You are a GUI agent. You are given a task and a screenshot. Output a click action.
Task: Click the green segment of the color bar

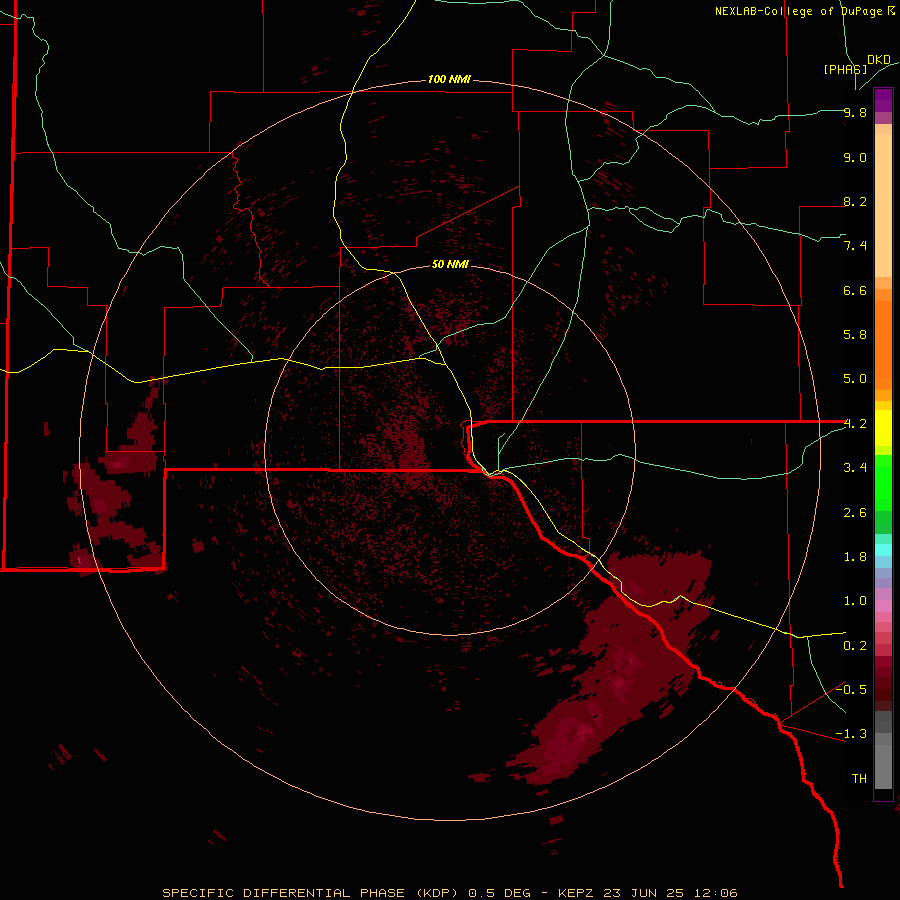[883, 485]
